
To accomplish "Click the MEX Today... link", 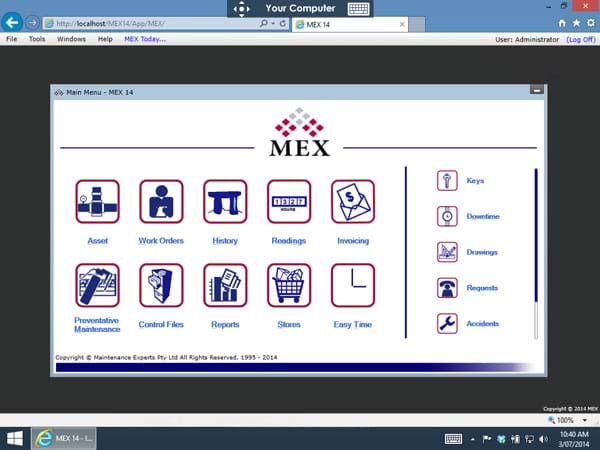I will click(x=145, y=39).
